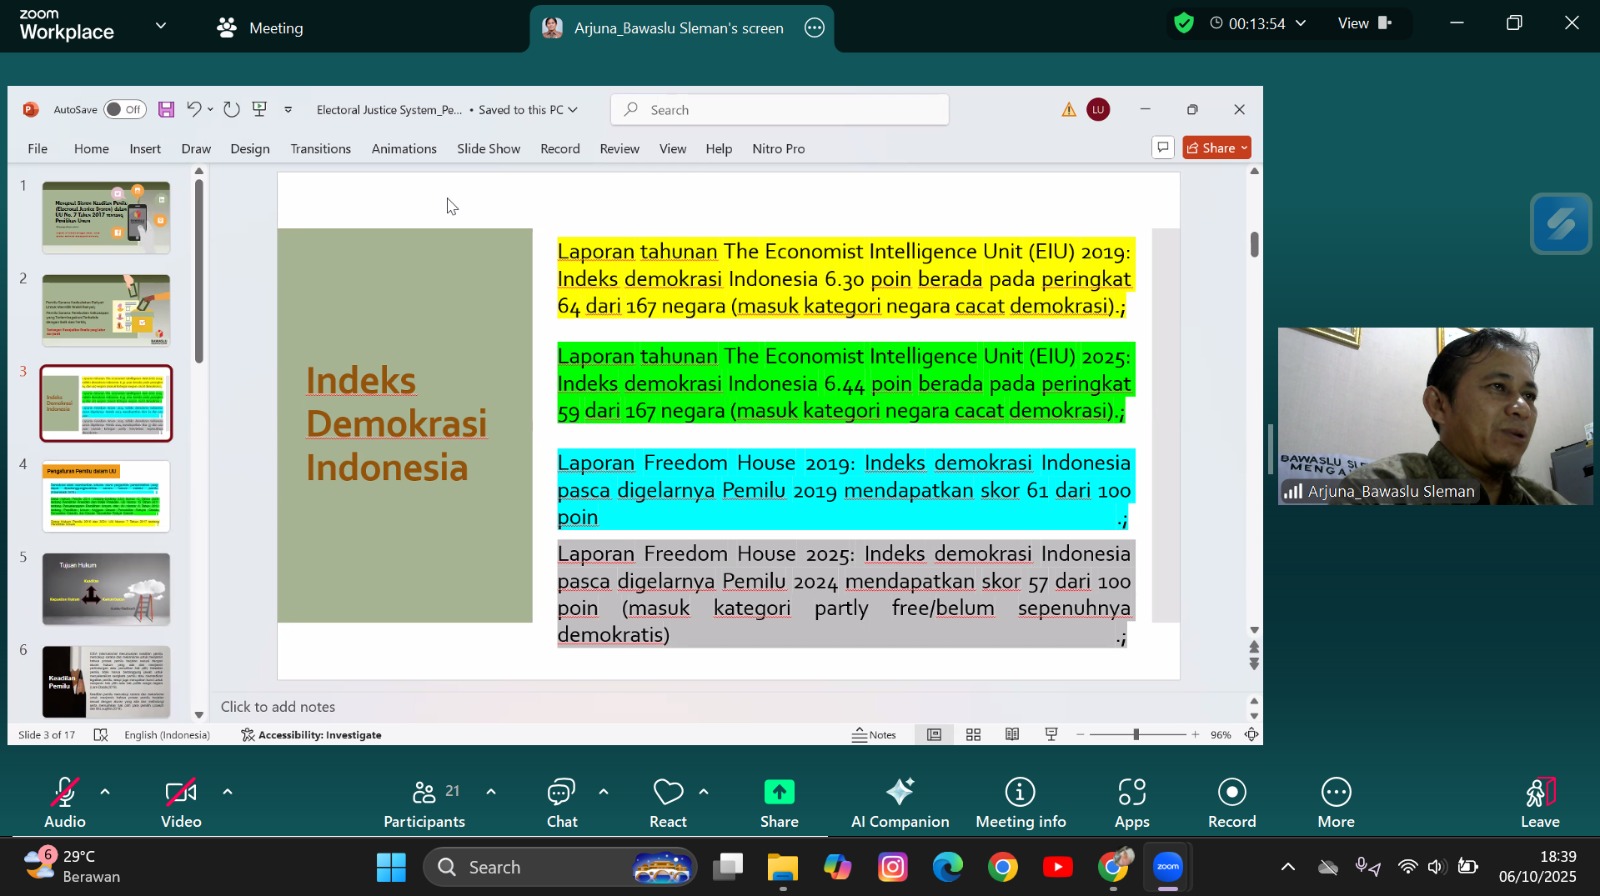
Task: Select slide 2 thumbnail
Action: 106,310
